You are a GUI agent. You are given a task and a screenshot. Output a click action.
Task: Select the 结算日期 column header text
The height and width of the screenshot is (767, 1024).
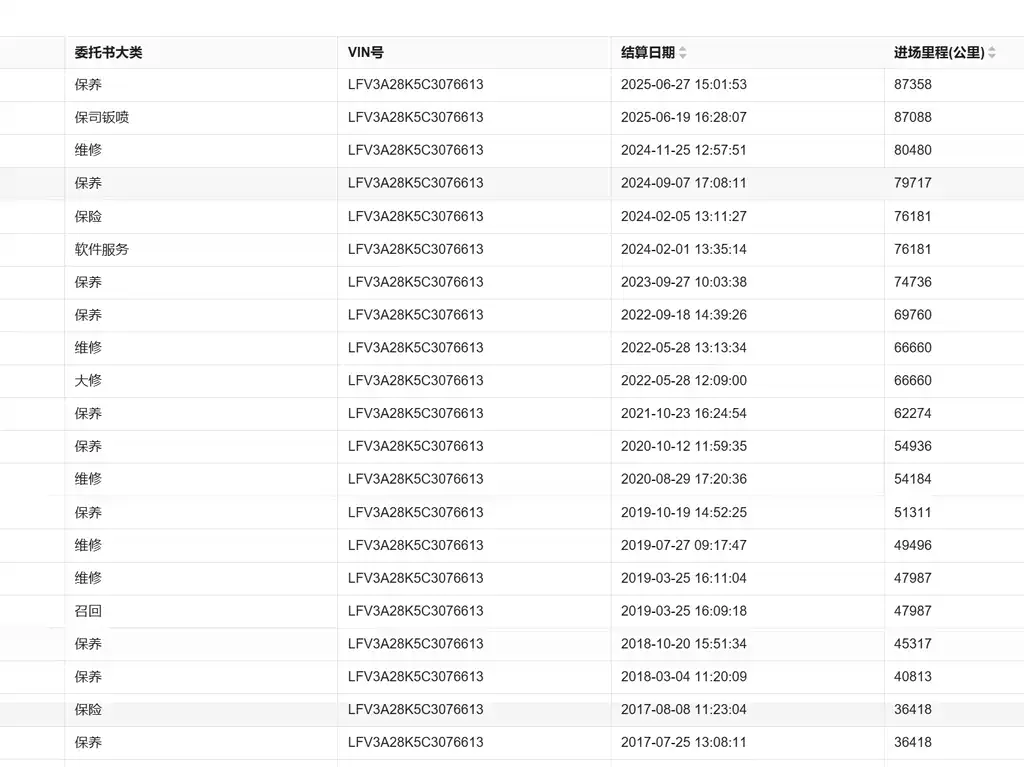tap(647, 52)
